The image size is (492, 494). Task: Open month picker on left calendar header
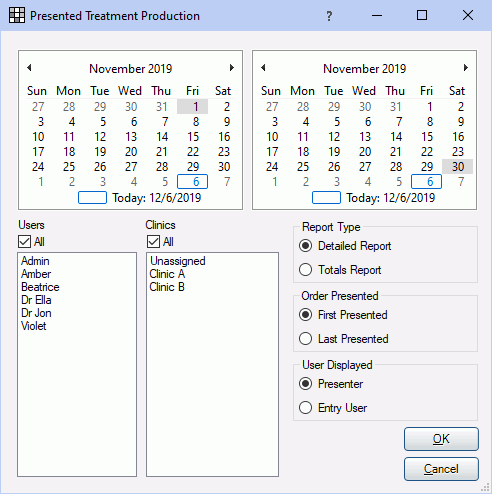[x=131, y=69]
